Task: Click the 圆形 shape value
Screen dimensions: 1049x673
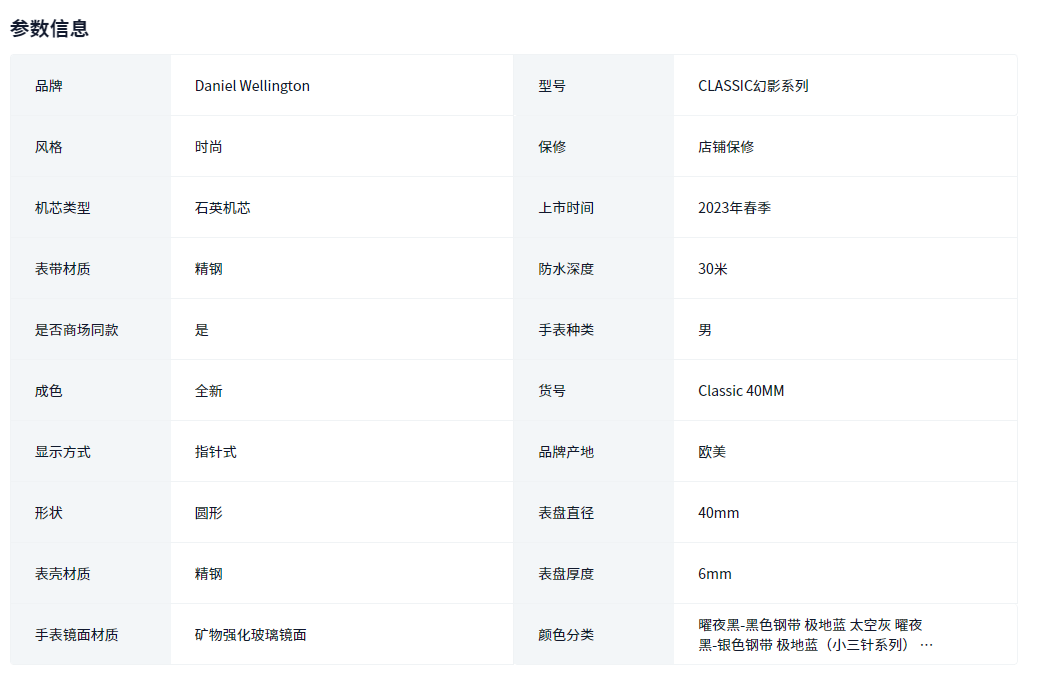Action: (x=209, y=512)
